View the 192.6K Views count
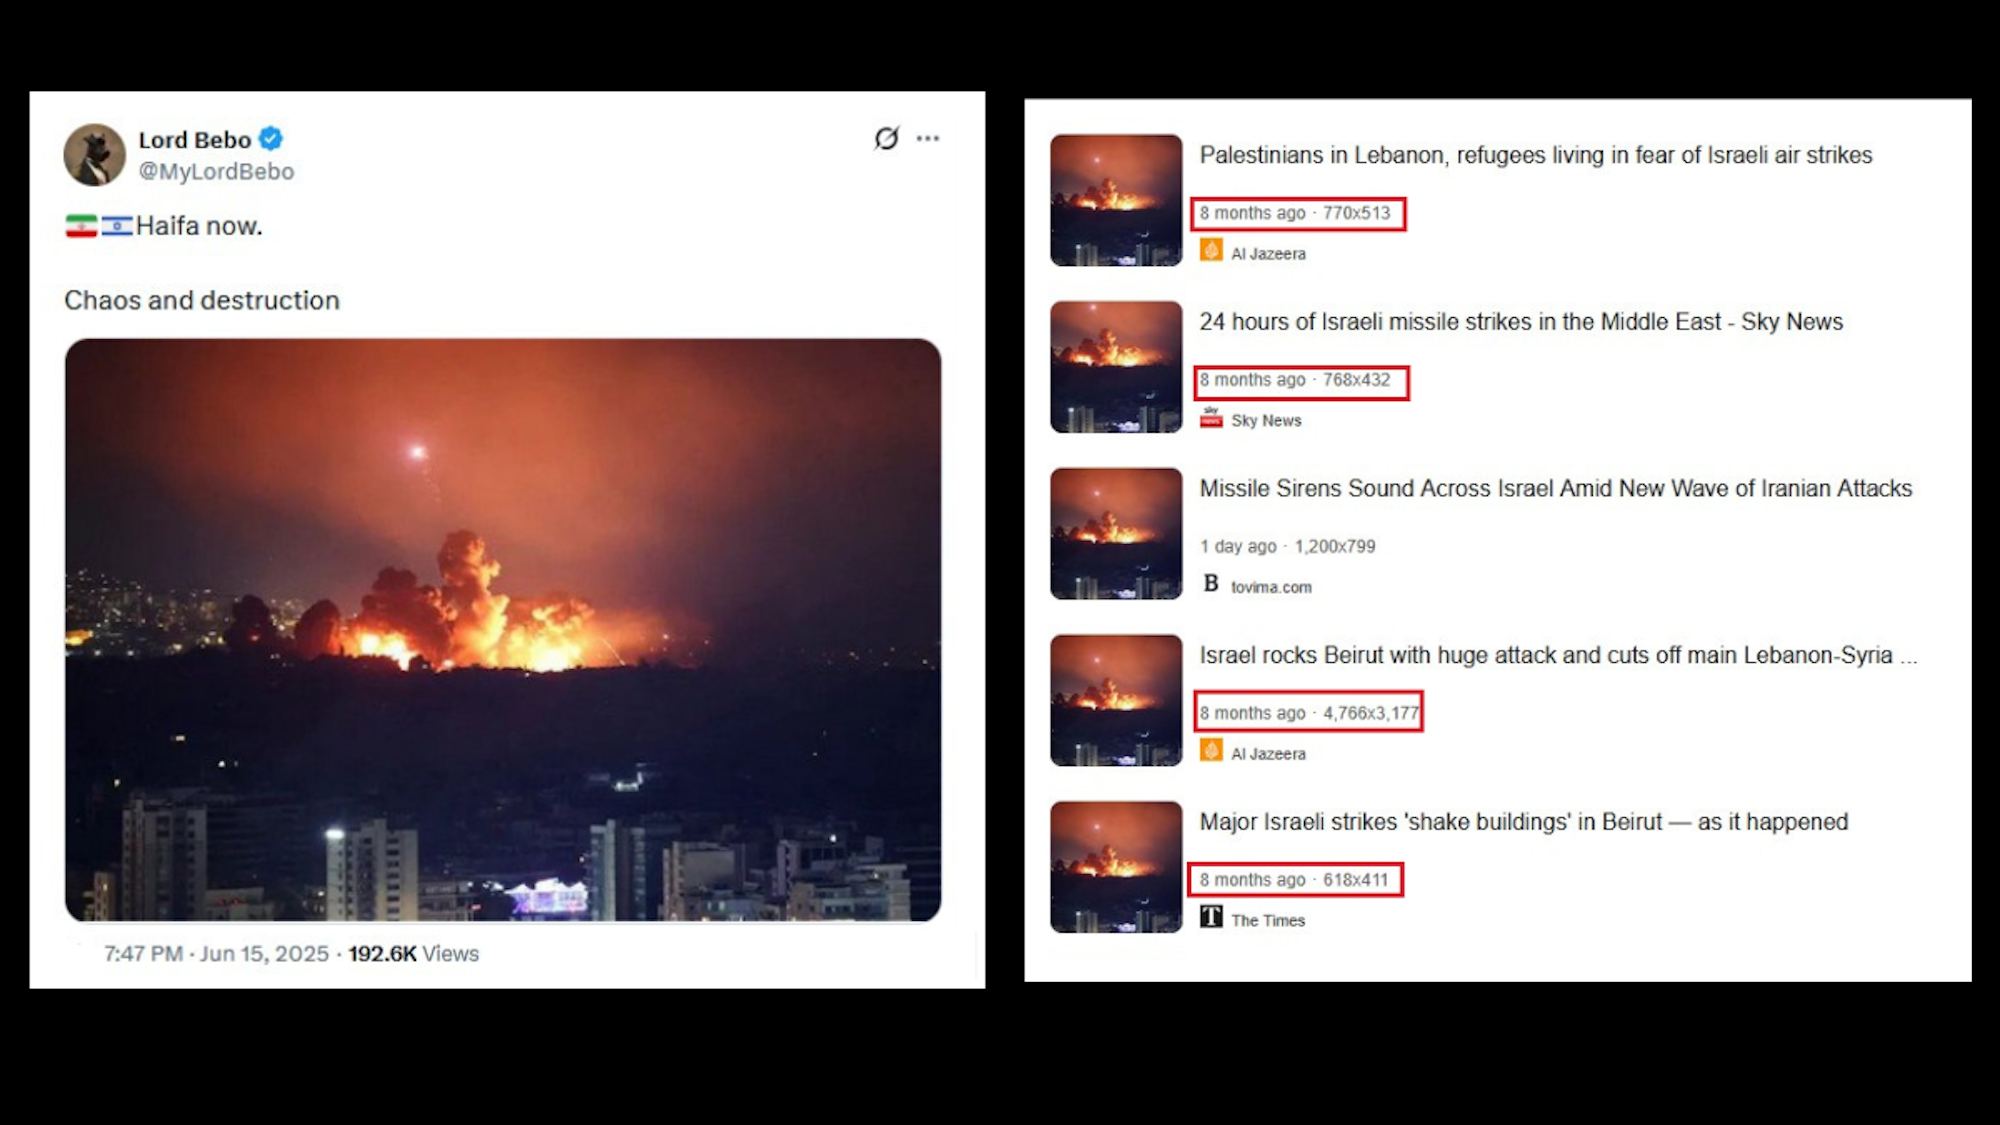Image resolution: width=2000 pixels, height=1125 pixels. point(413,954)
